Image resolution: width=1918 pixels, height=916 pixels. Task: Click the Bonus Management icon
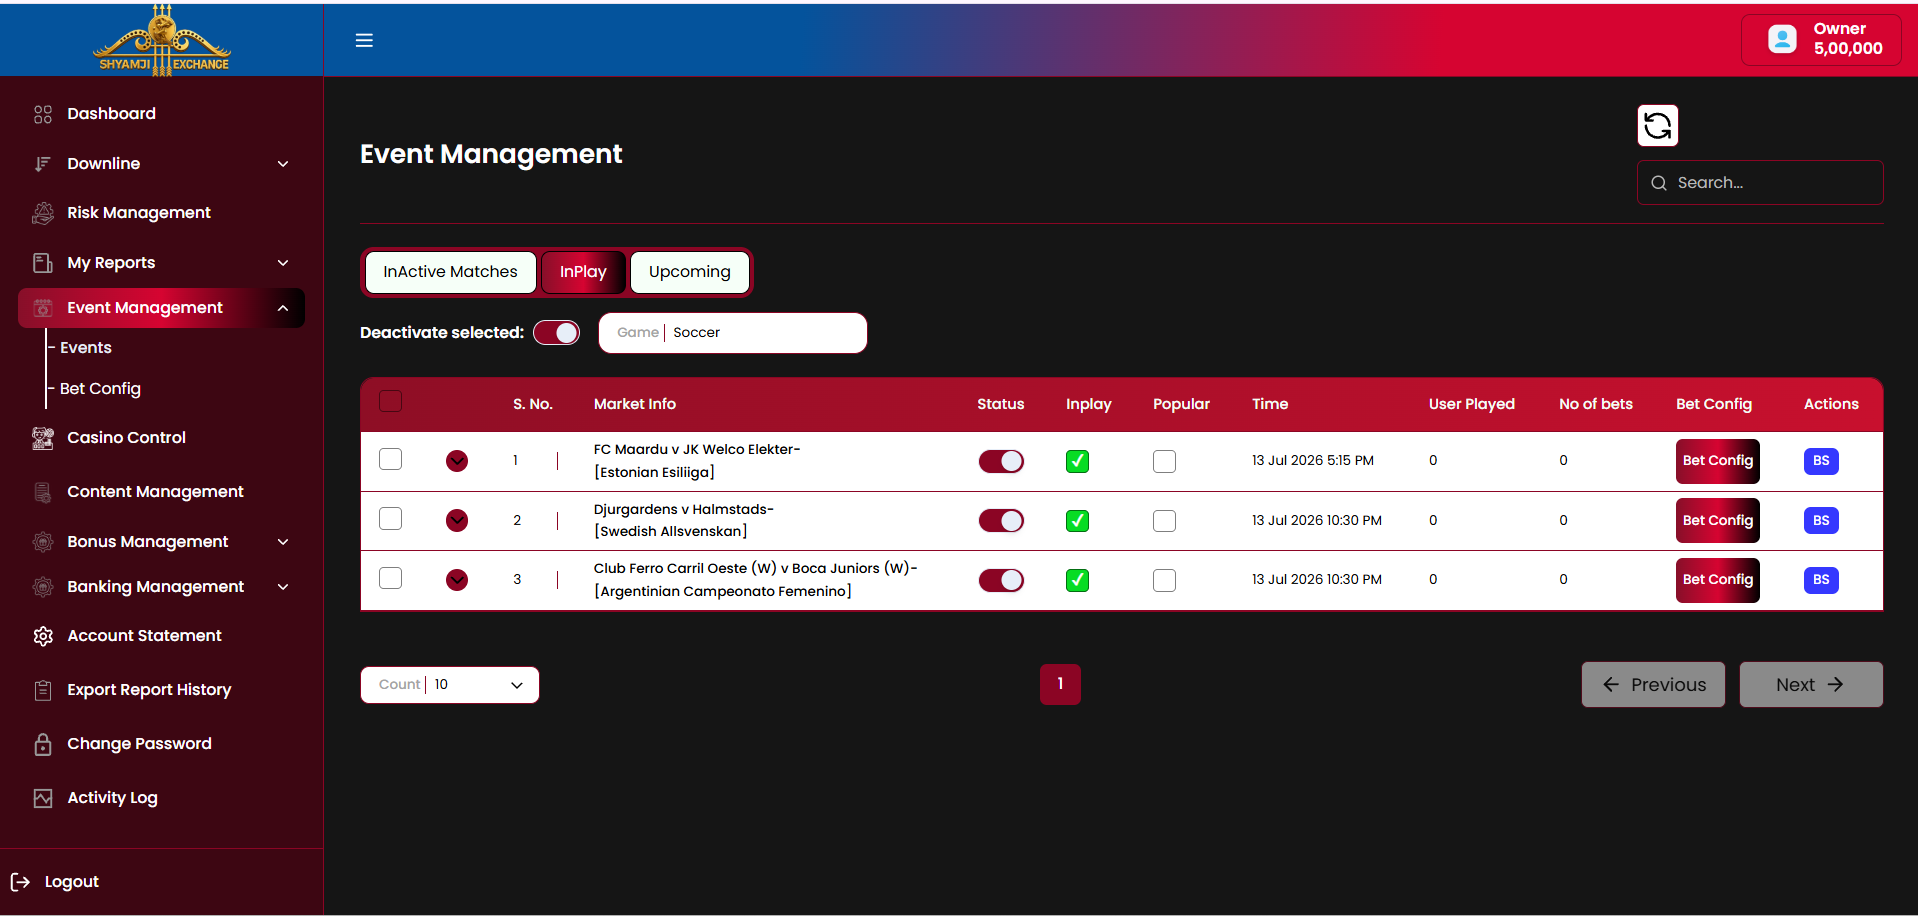(x=43, y=542)
